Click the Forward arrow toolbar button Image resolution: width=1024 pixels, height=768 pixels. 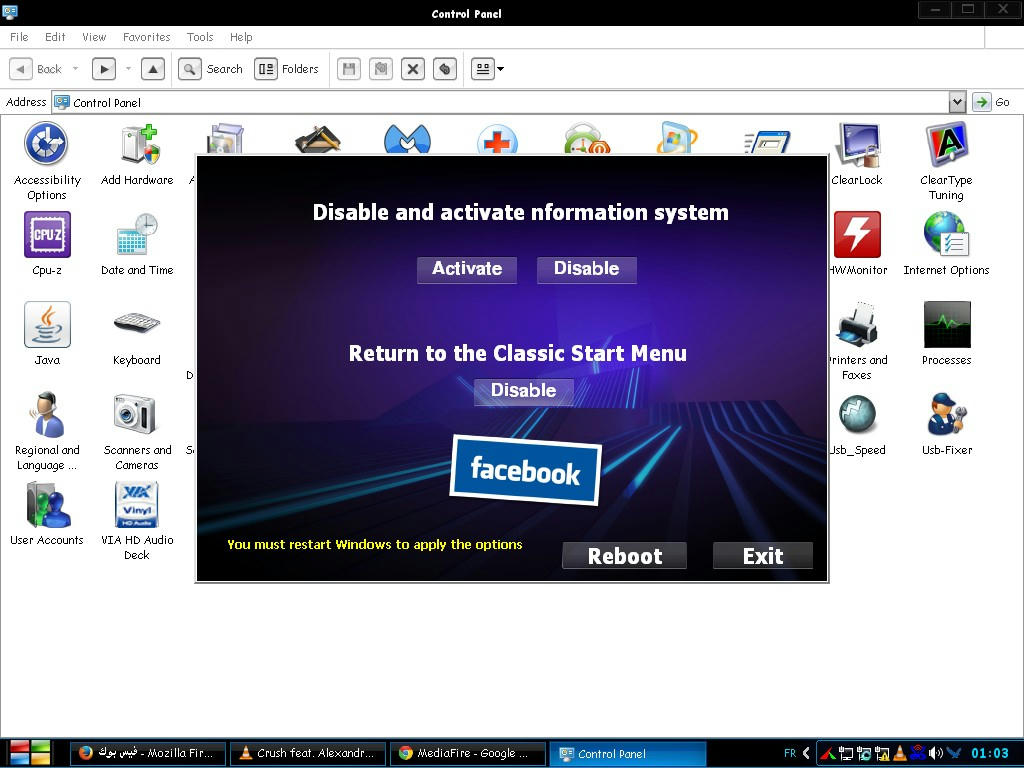[104, 69]
